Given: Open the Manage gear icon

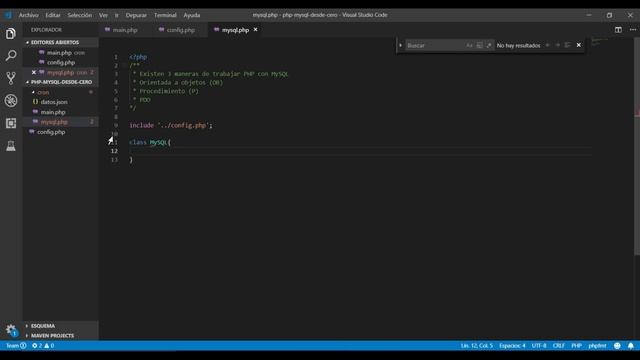Looking at the screenshot, I should 11,330.
